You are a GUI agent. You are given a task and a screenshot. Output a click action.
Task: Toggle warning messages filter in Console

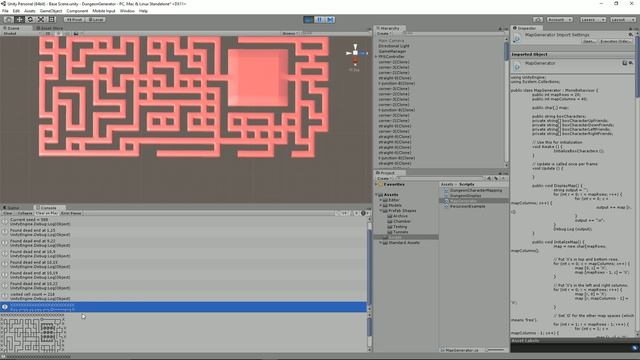pos(355,213)
